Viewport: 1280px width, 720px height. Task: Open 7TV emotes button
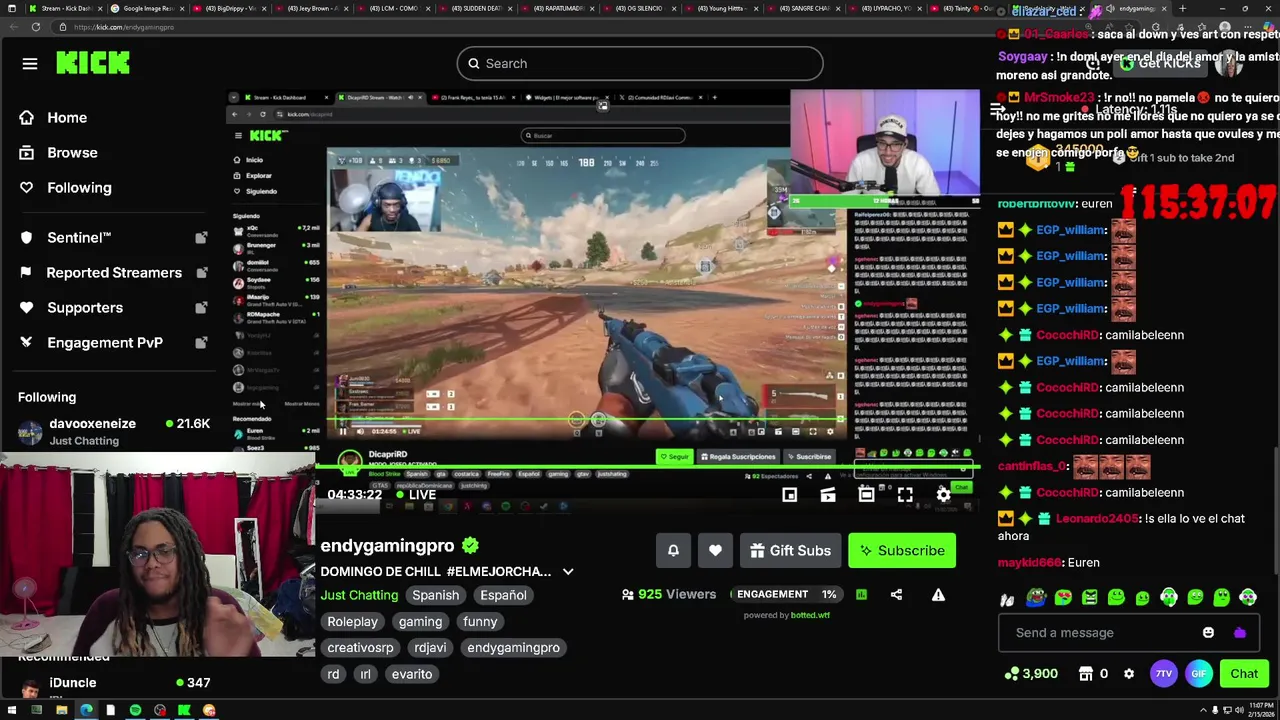(1164, 674)
